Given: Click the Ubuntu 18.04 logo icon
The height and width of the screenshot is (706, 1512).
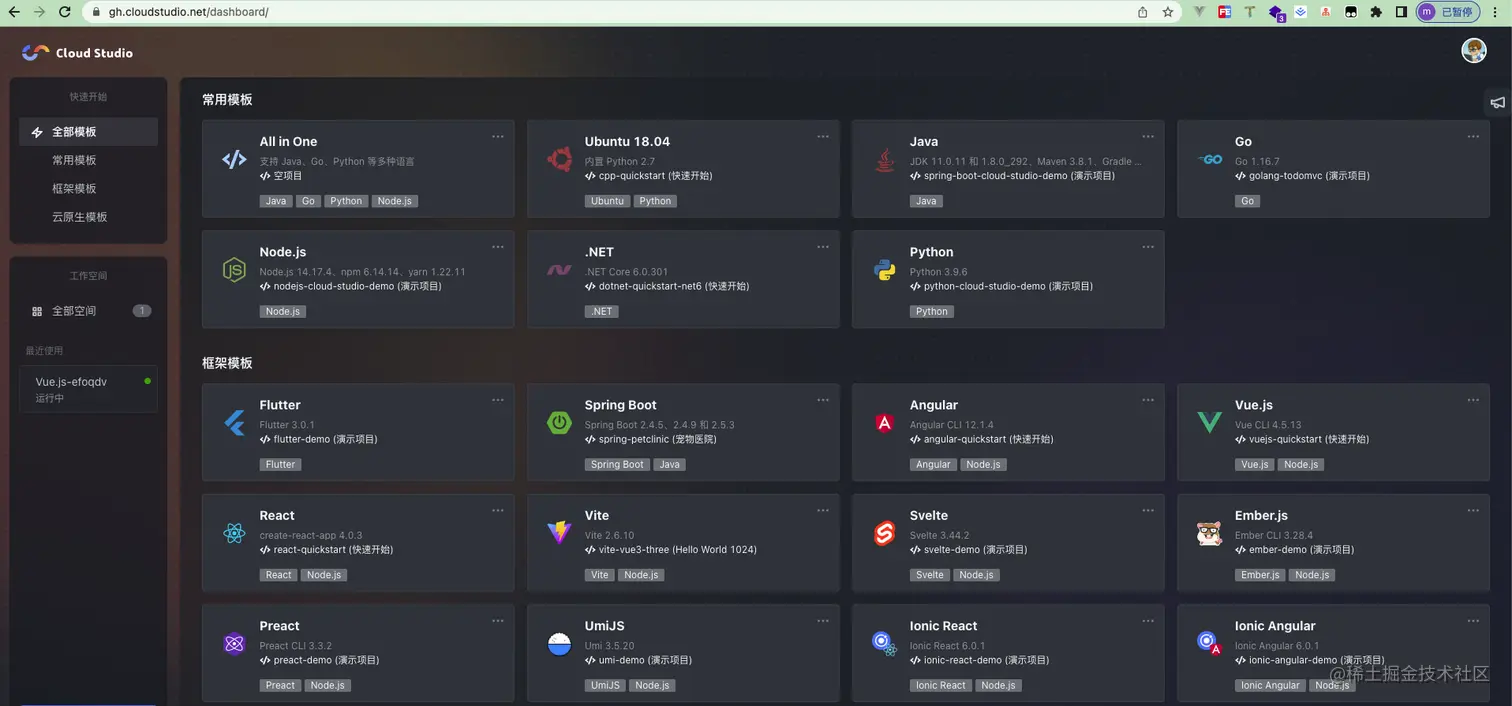Looking at the screenshot, I should 559,159.
